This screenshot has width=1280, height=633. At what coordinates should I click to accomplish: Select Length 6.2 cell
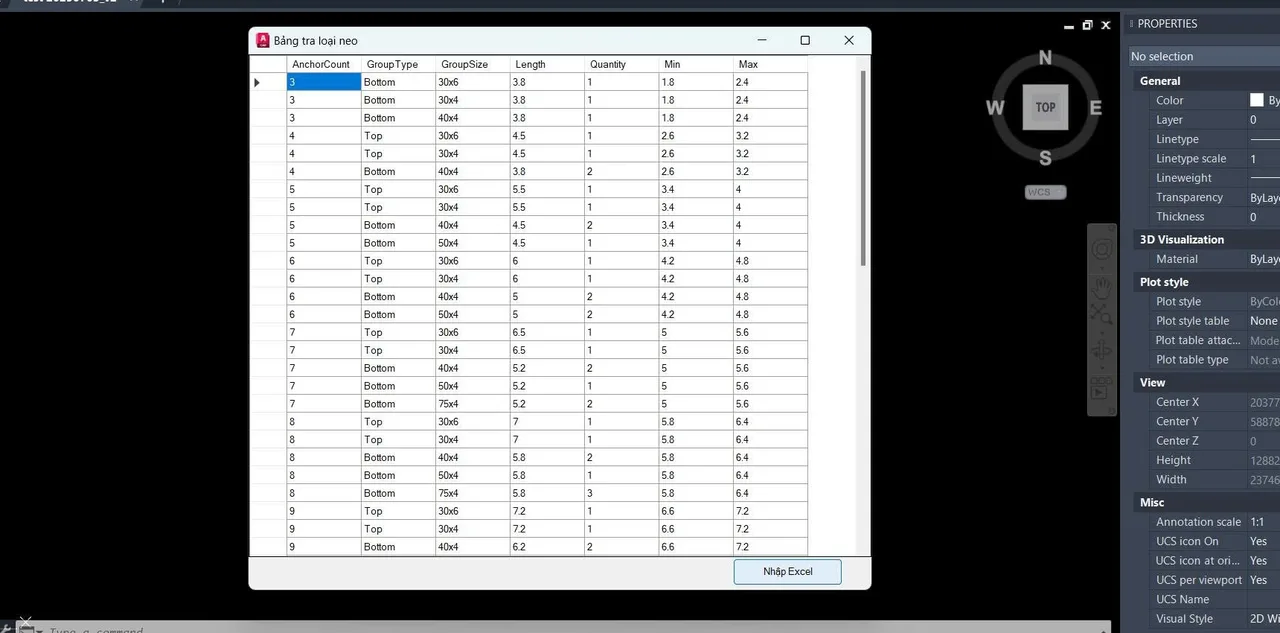pyautogui.click(x=547, y=547)
